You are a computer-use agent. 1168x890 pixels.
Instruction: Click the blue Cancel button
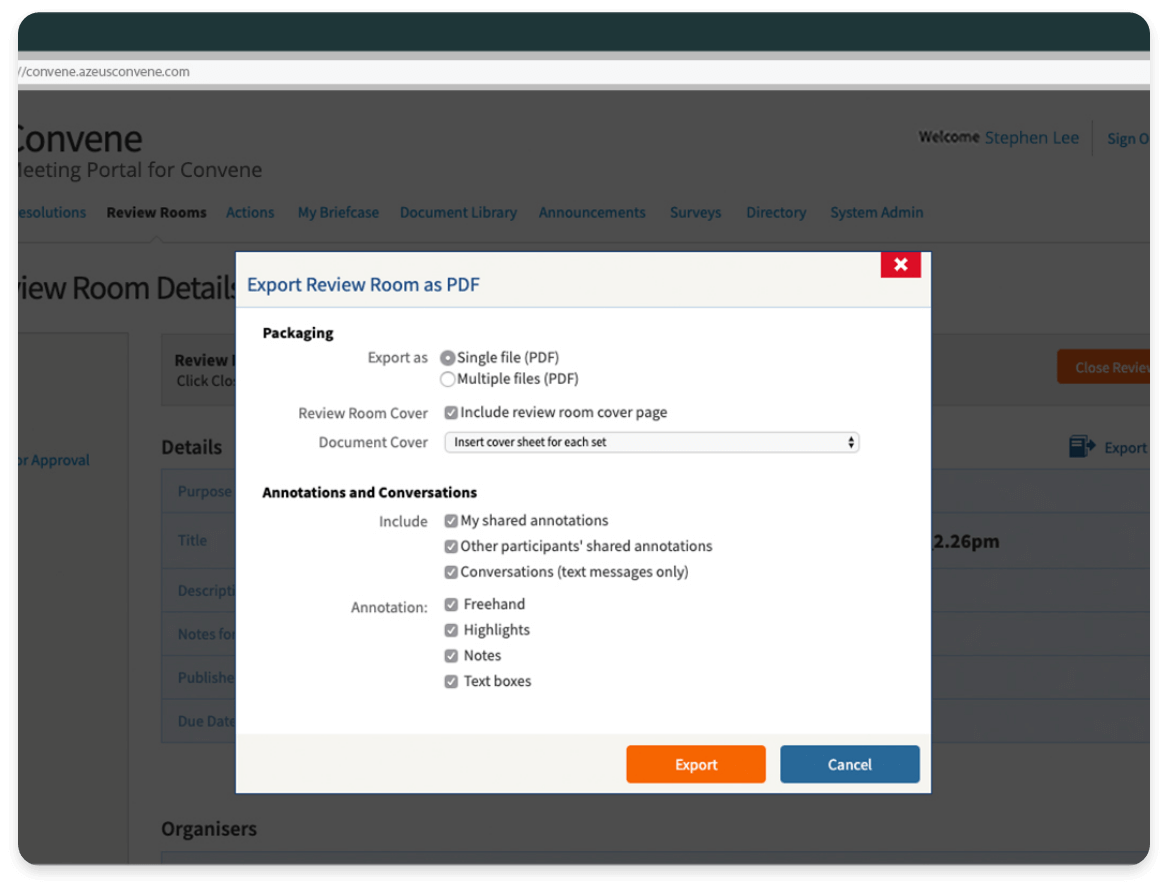coord(849,764)
